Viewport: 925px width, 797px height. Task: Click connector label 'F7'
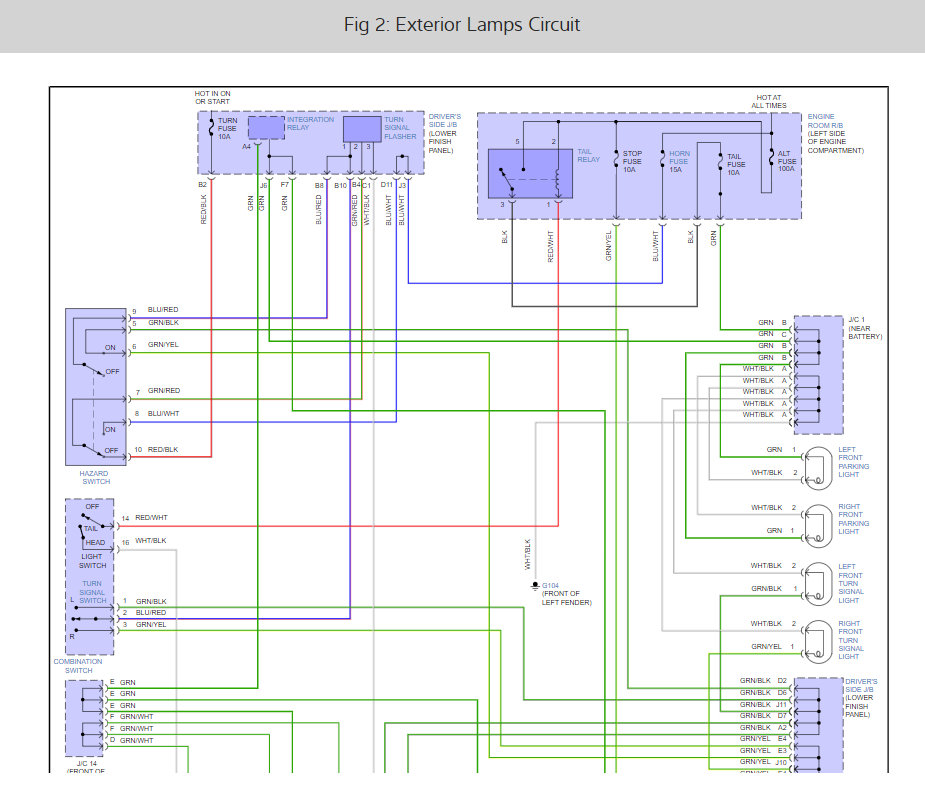(x=284, y=185)
